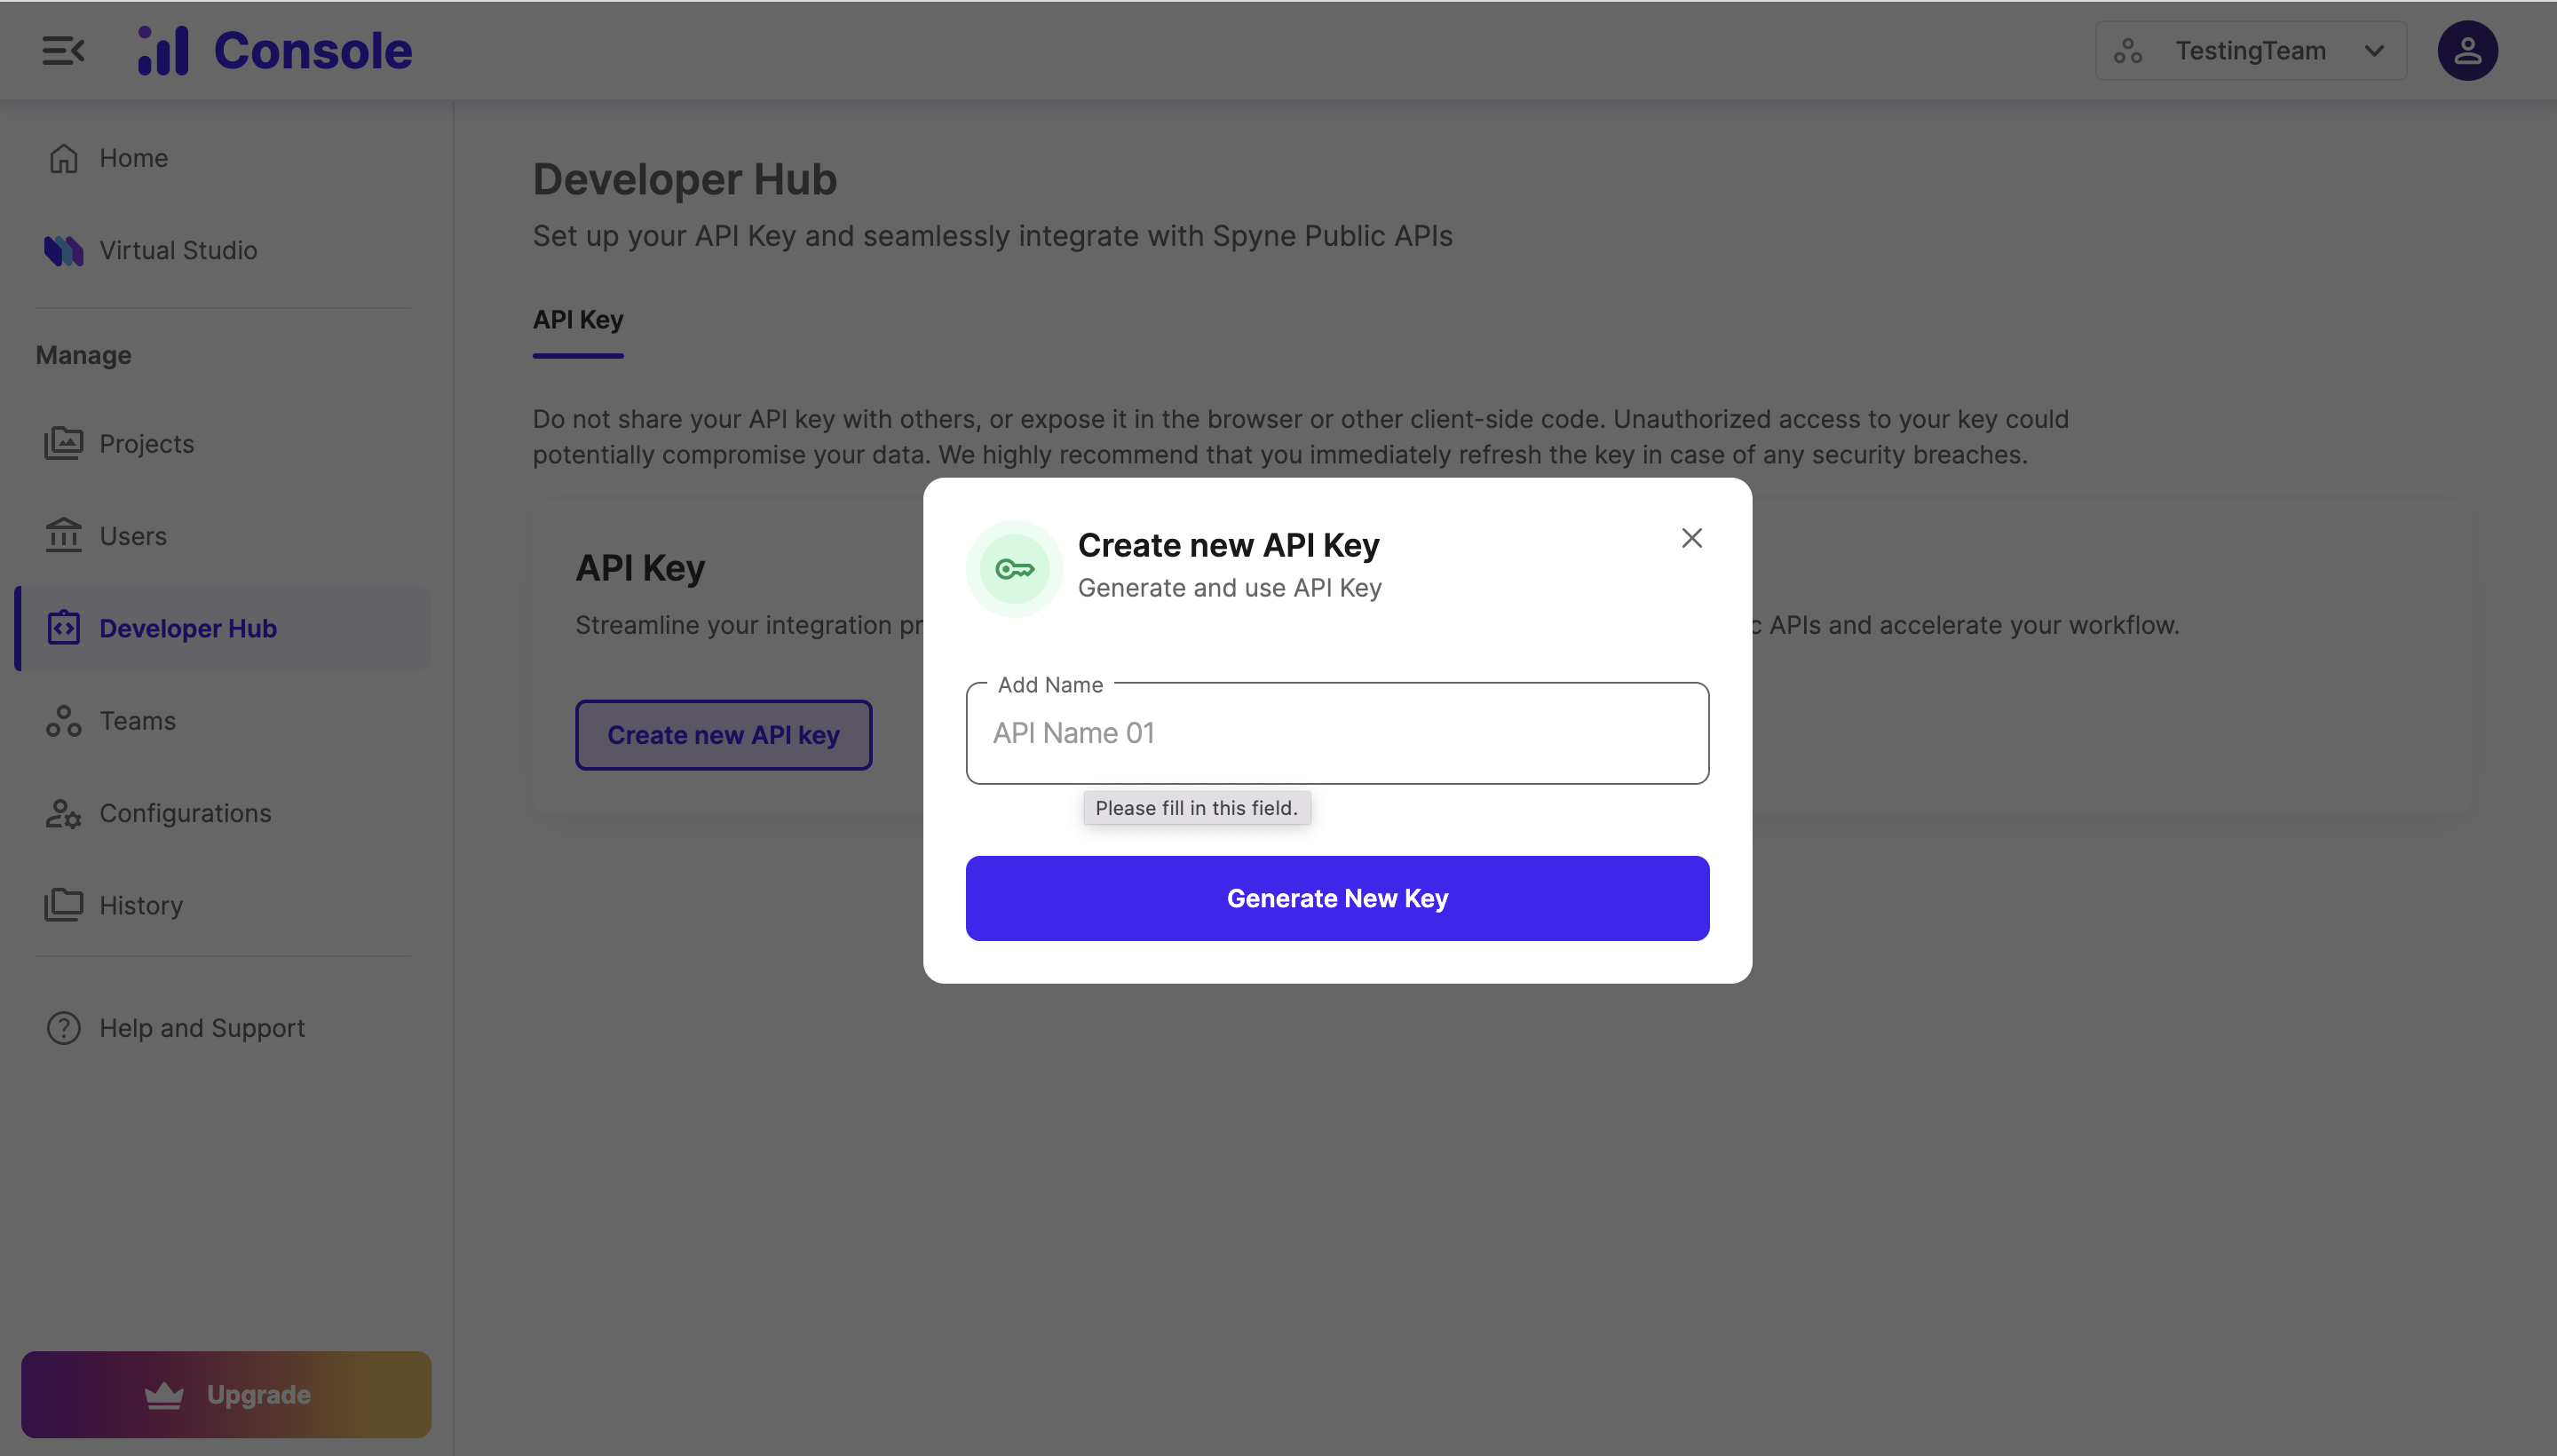Select the Users sidebar icon

pos(64,536)
